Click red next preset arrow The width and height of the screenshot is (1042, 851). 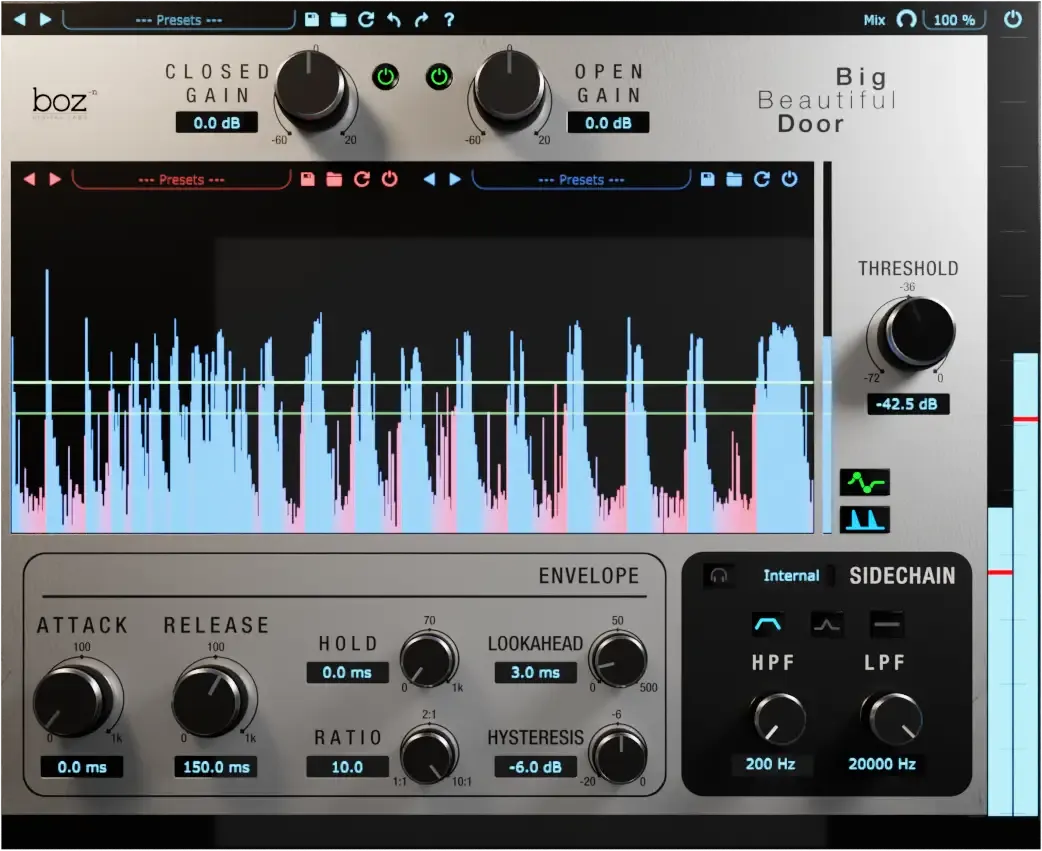(55, 179)
